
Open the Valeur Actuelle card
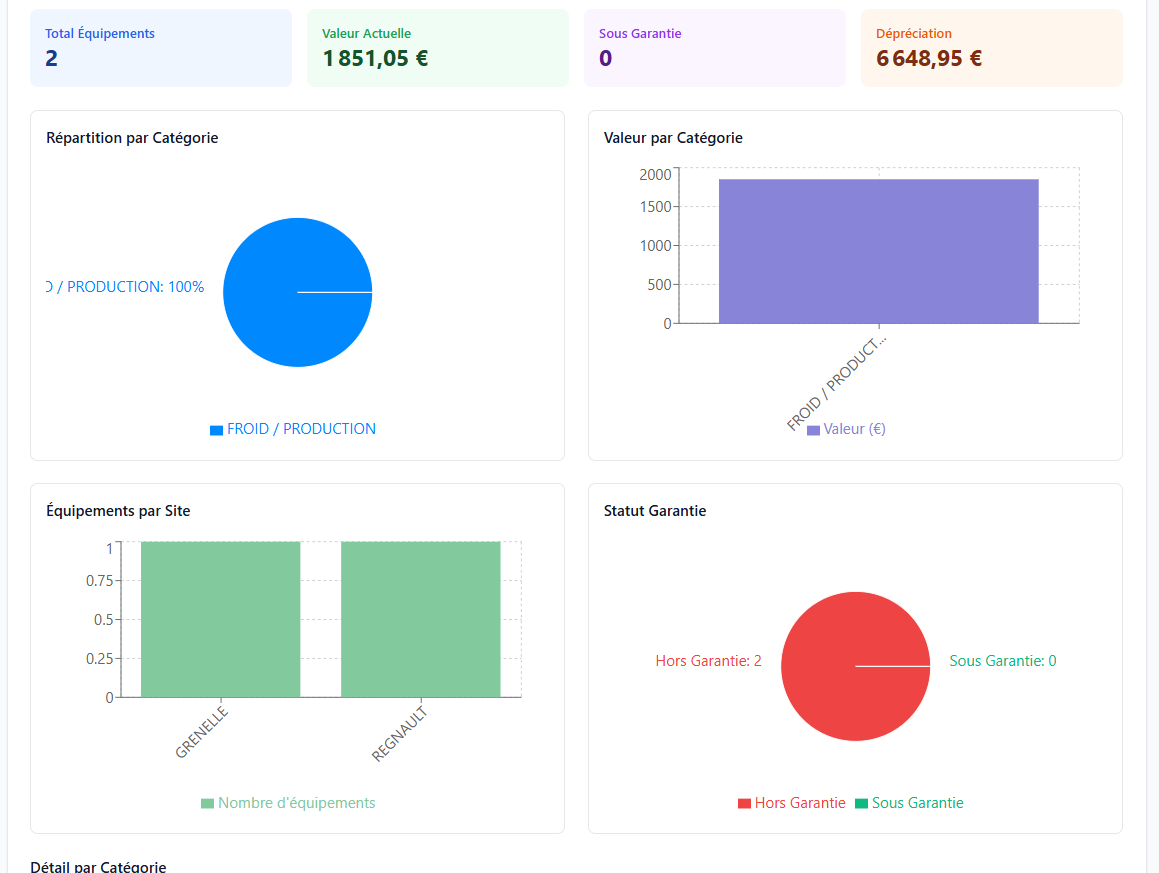tap(437, 47)
